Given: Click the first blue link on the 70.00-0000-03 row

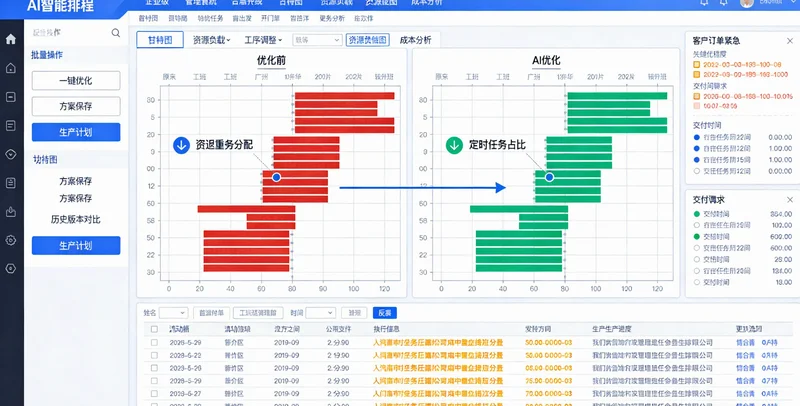Looking at the screenshot, I should (x=745, y=393).
